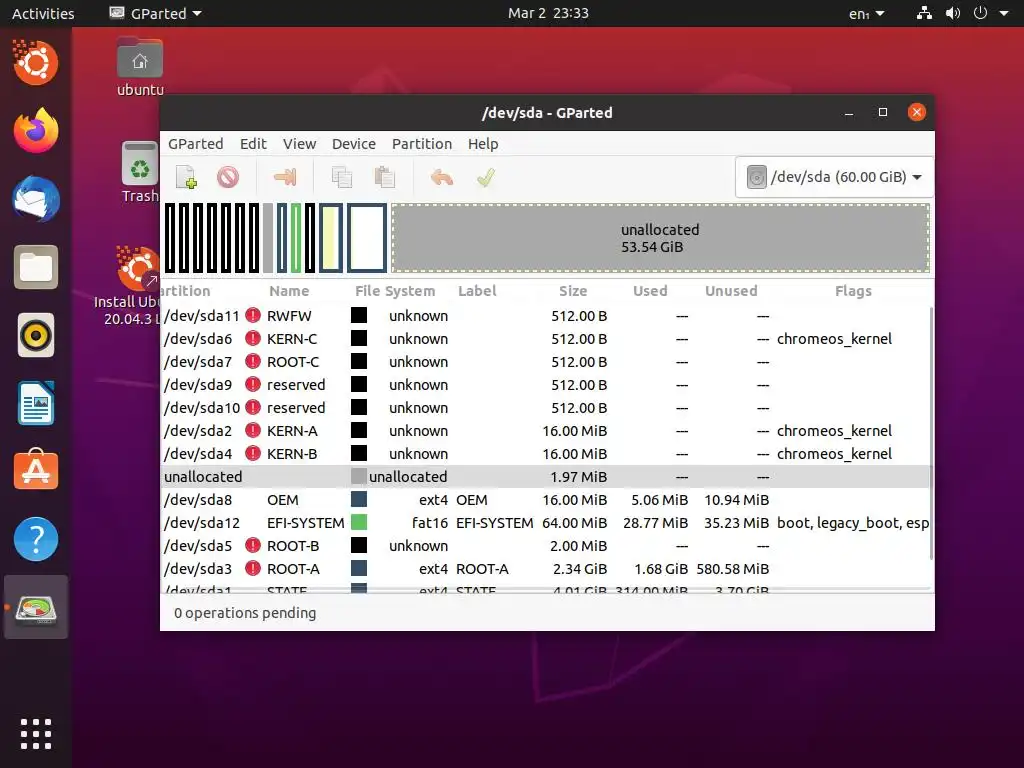Click the ext4 color swatch on the OEM row
The height and width of the screenshot is (768, 1024).
pos(359,499)
